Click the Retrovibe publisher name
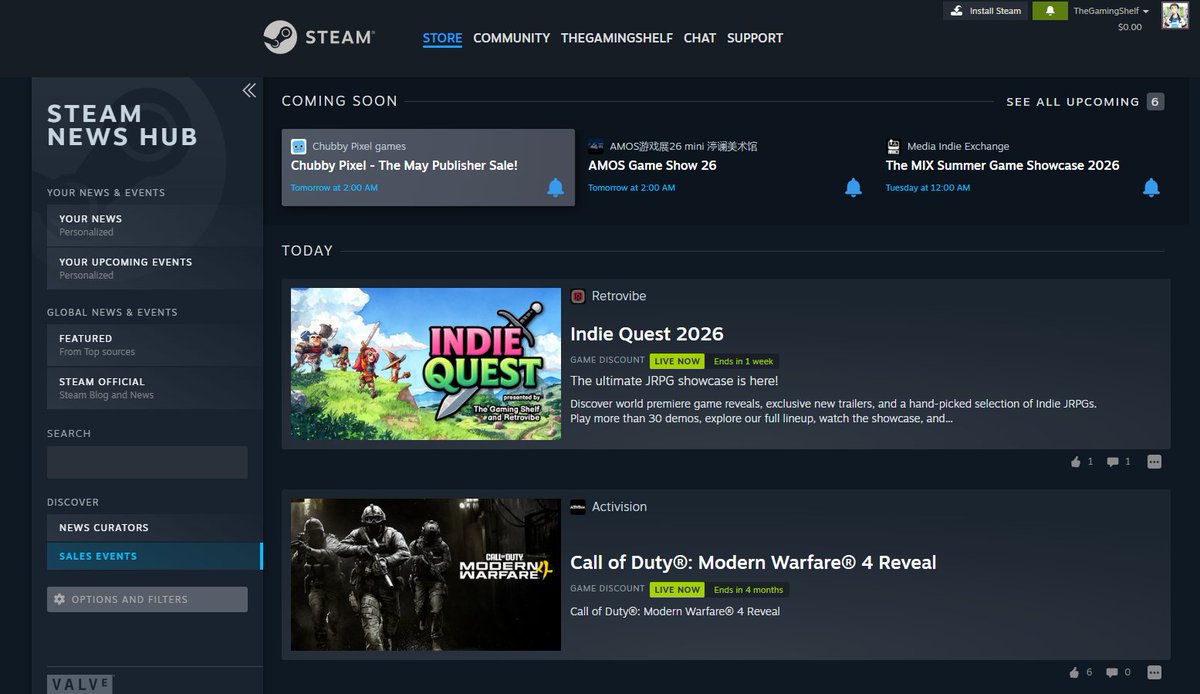 point(619,296)
